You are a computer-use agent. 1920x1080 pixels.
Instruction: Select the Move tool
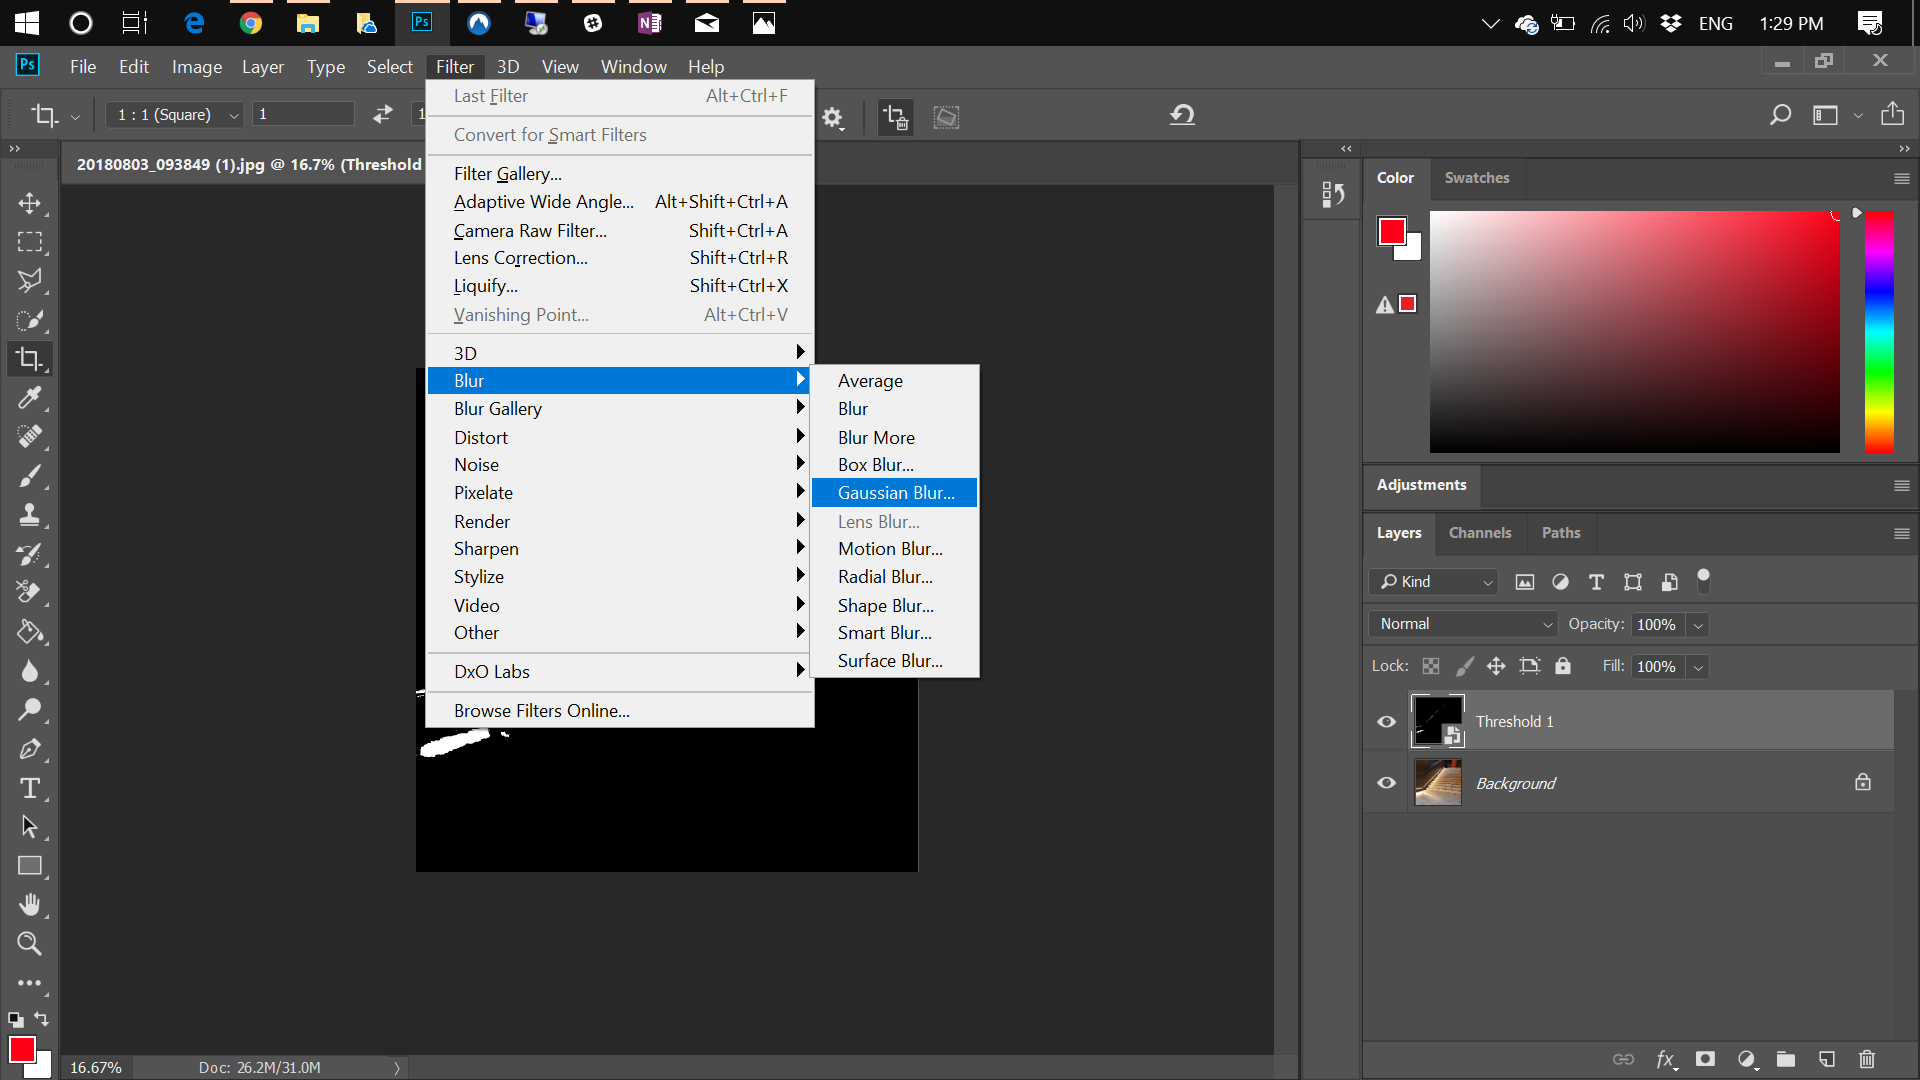coord(30,202)
